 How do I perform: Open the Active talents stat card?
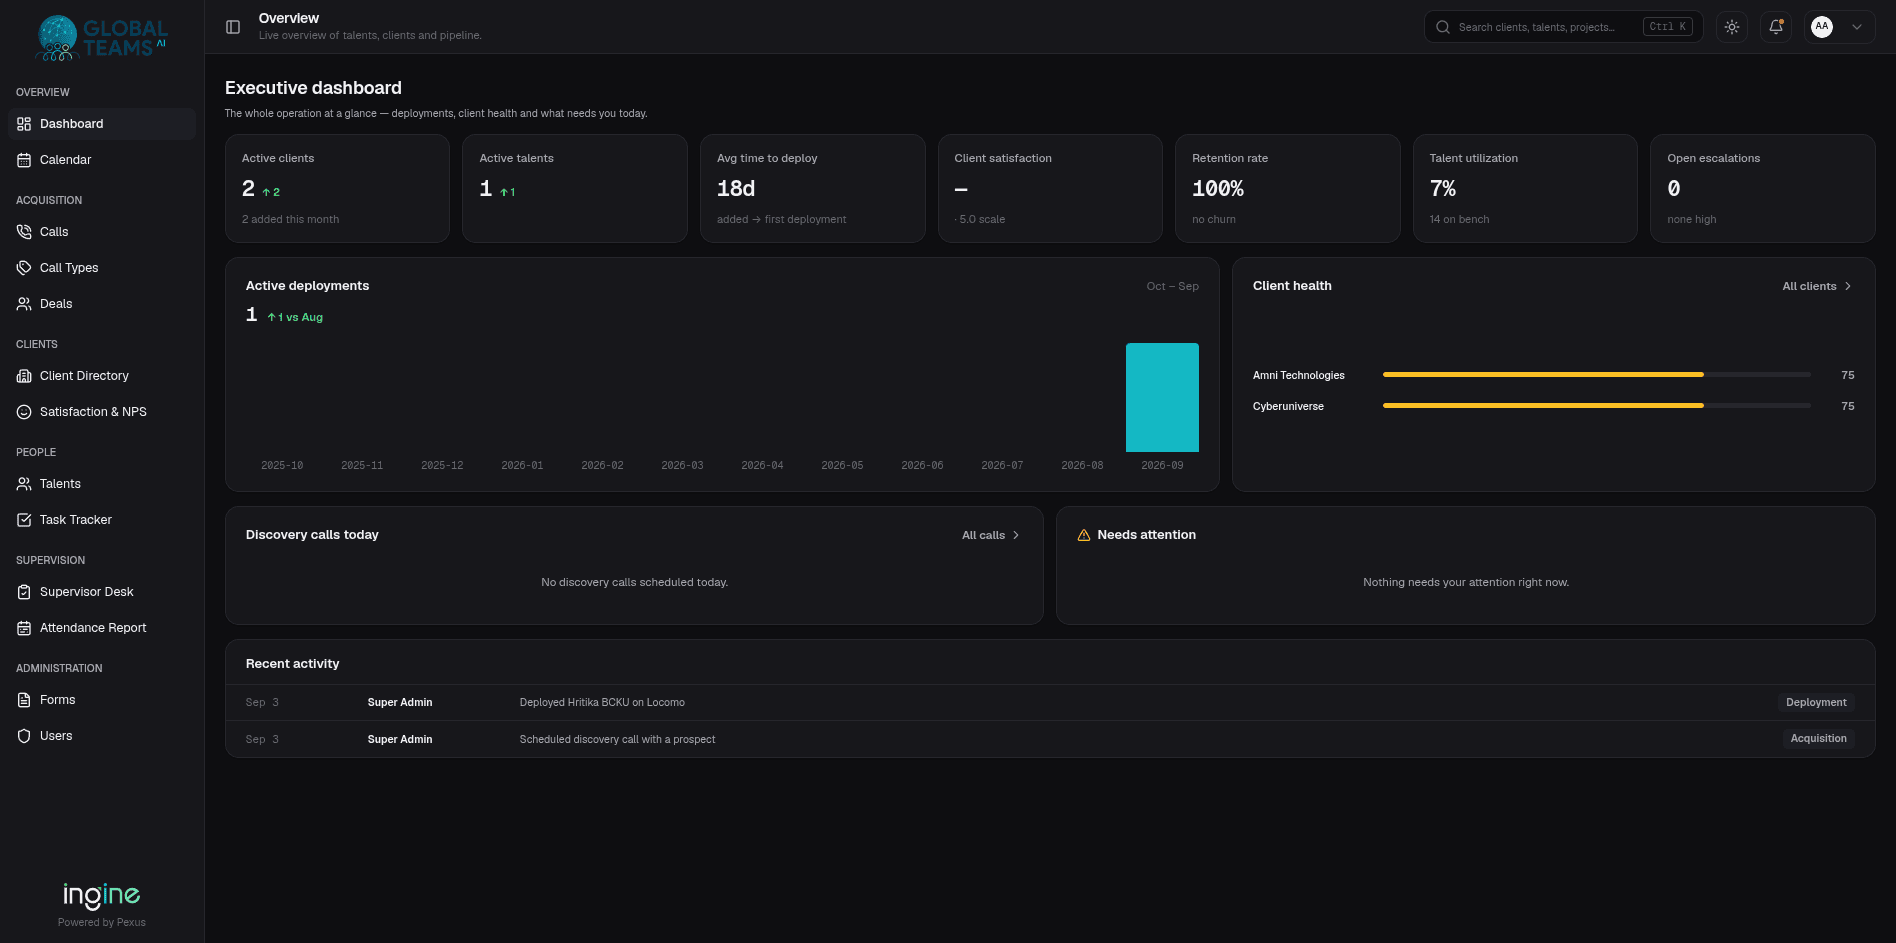(575, 188)
